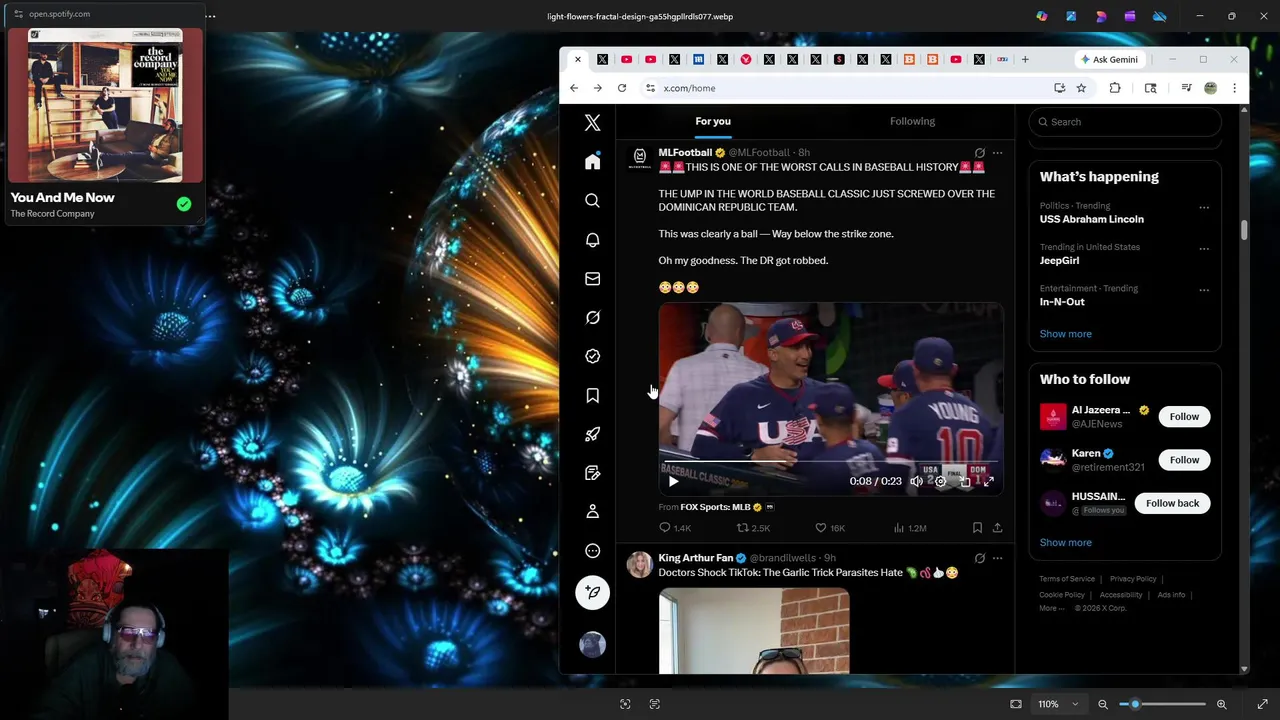The width and height of the screenshot is (1280, 720).
Task: Follow Al Jazeera account
Action: click(x=1184, y=416)
